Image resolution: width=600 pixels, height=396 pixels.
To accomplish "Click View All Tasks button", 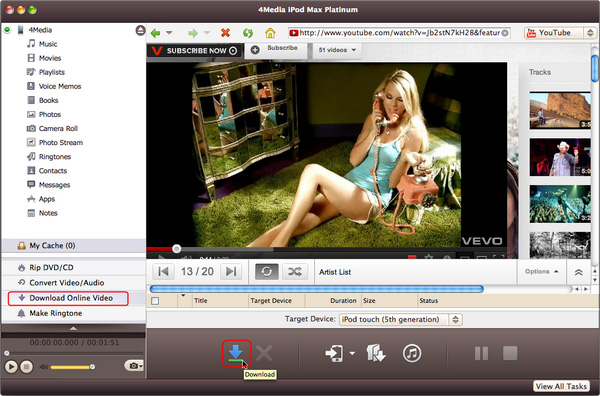I will coord(561,386).
